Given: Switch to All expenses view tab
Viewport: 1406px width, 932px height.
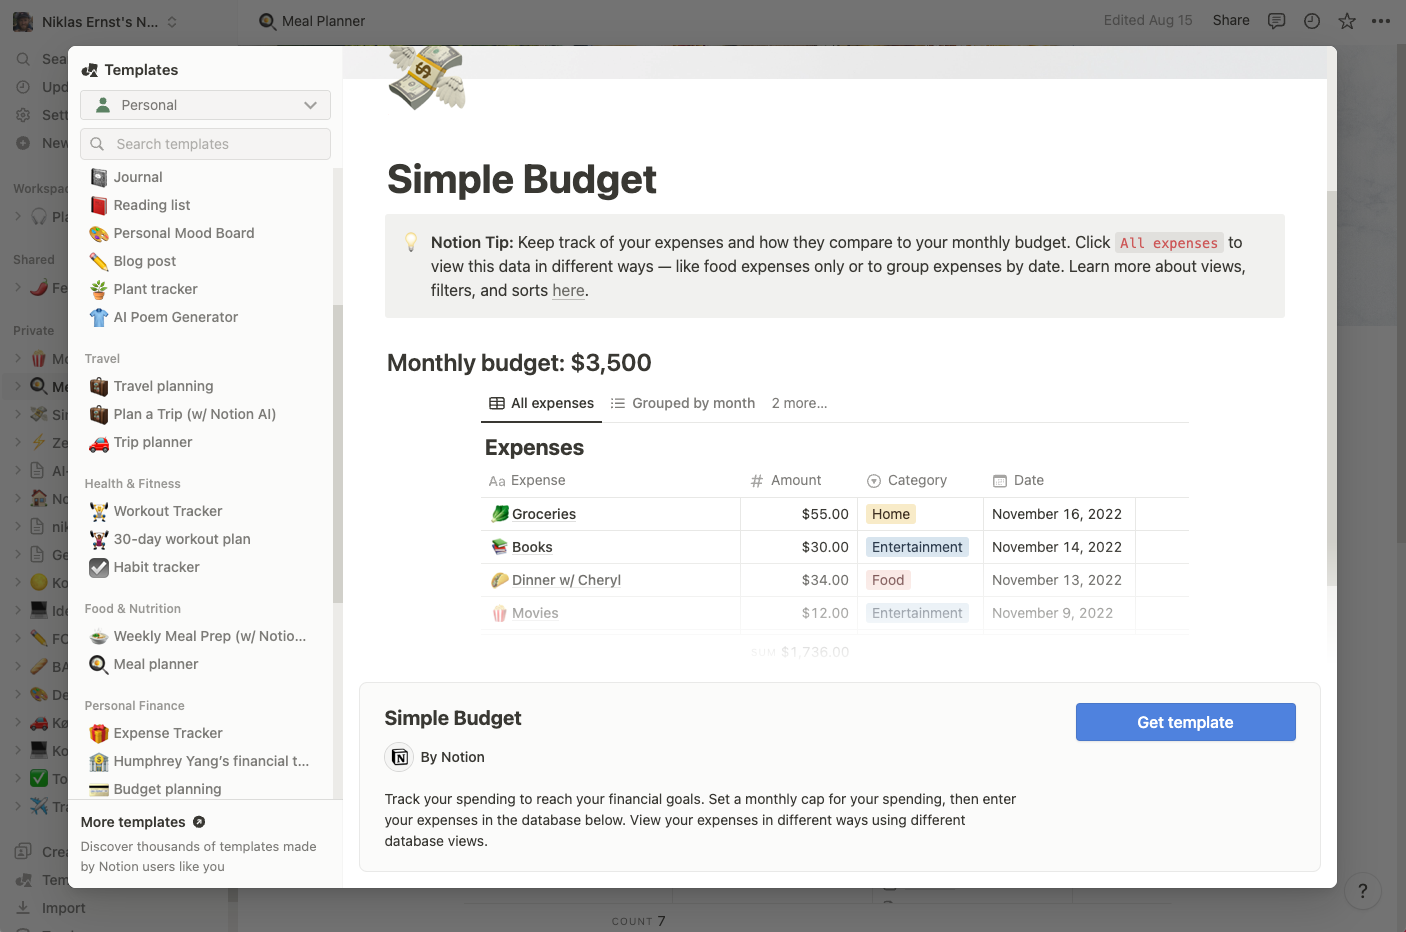Looking at the screenshot, I should click(541, 403).
